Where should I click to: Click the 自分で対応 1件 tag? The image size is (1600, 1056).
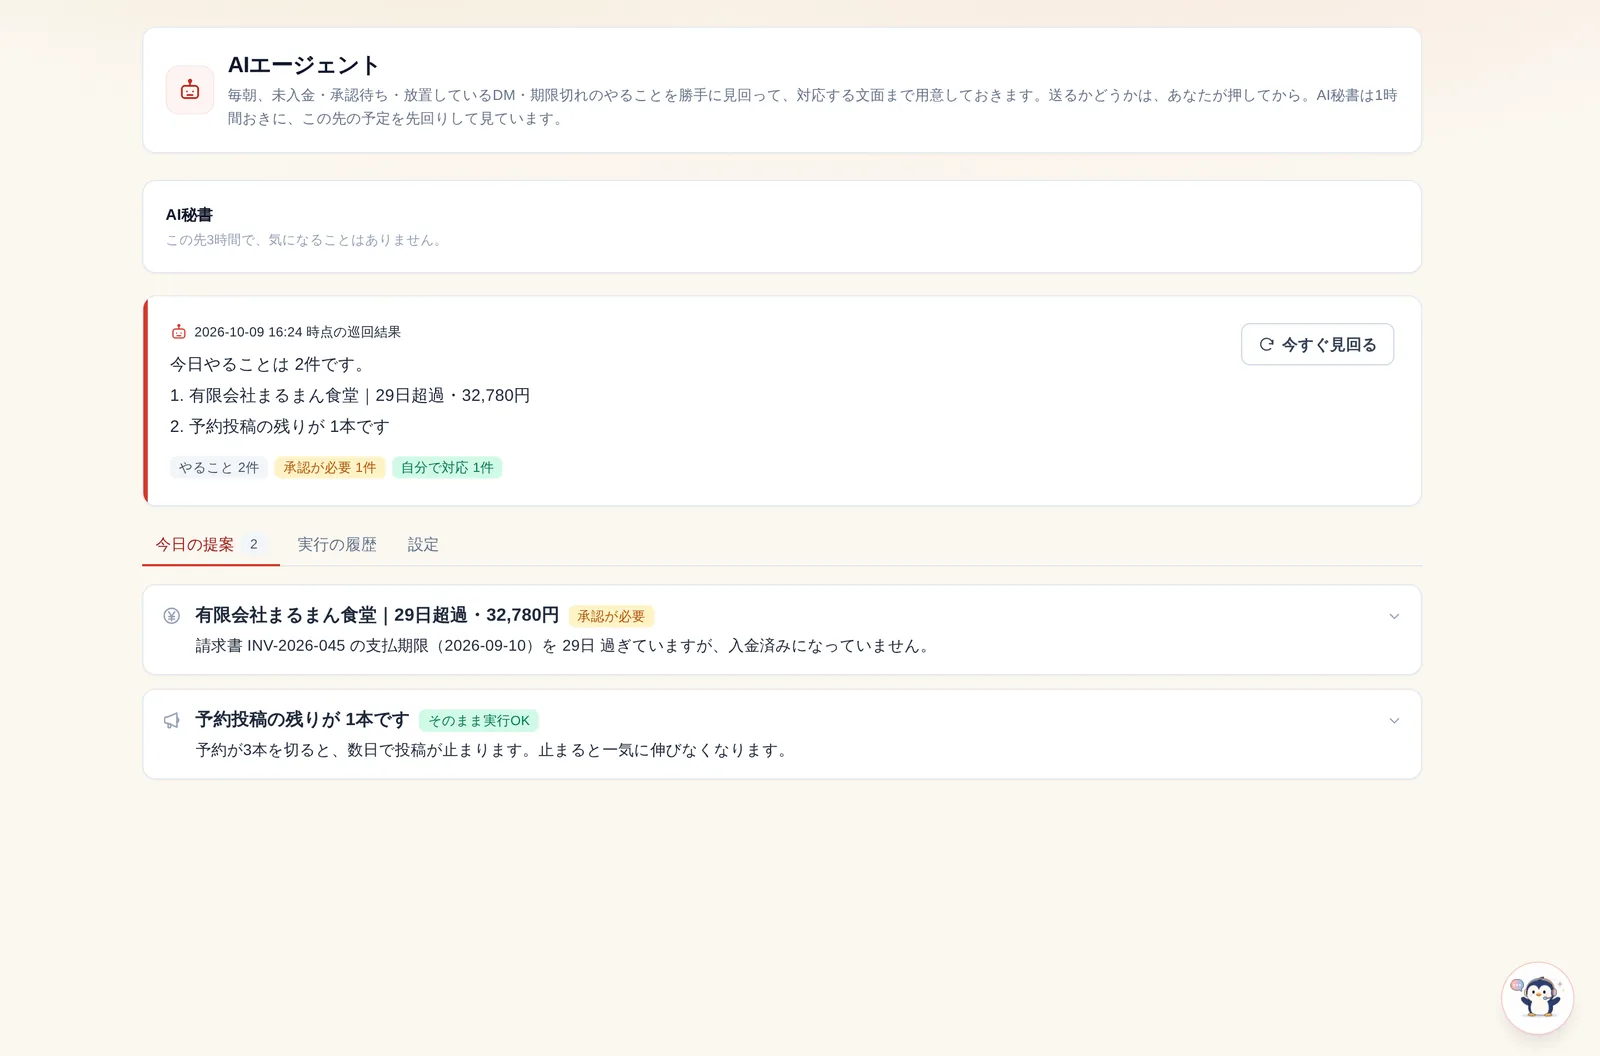pyautogui.click(x=447, y=468)
